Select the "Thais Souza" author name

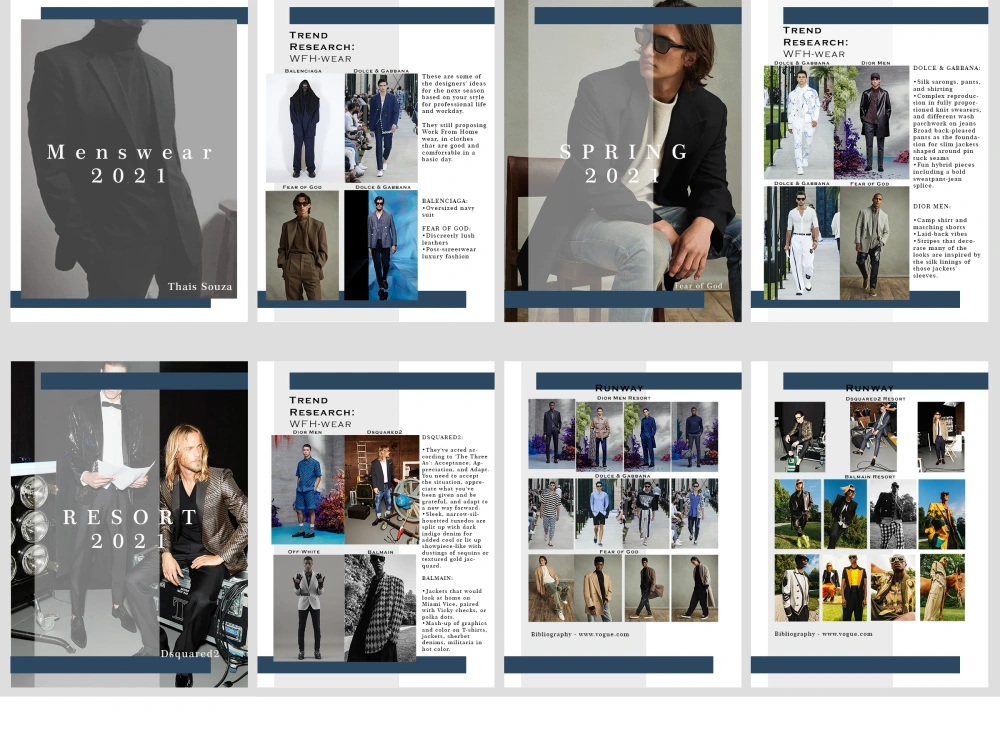click(x=200, y=287)
